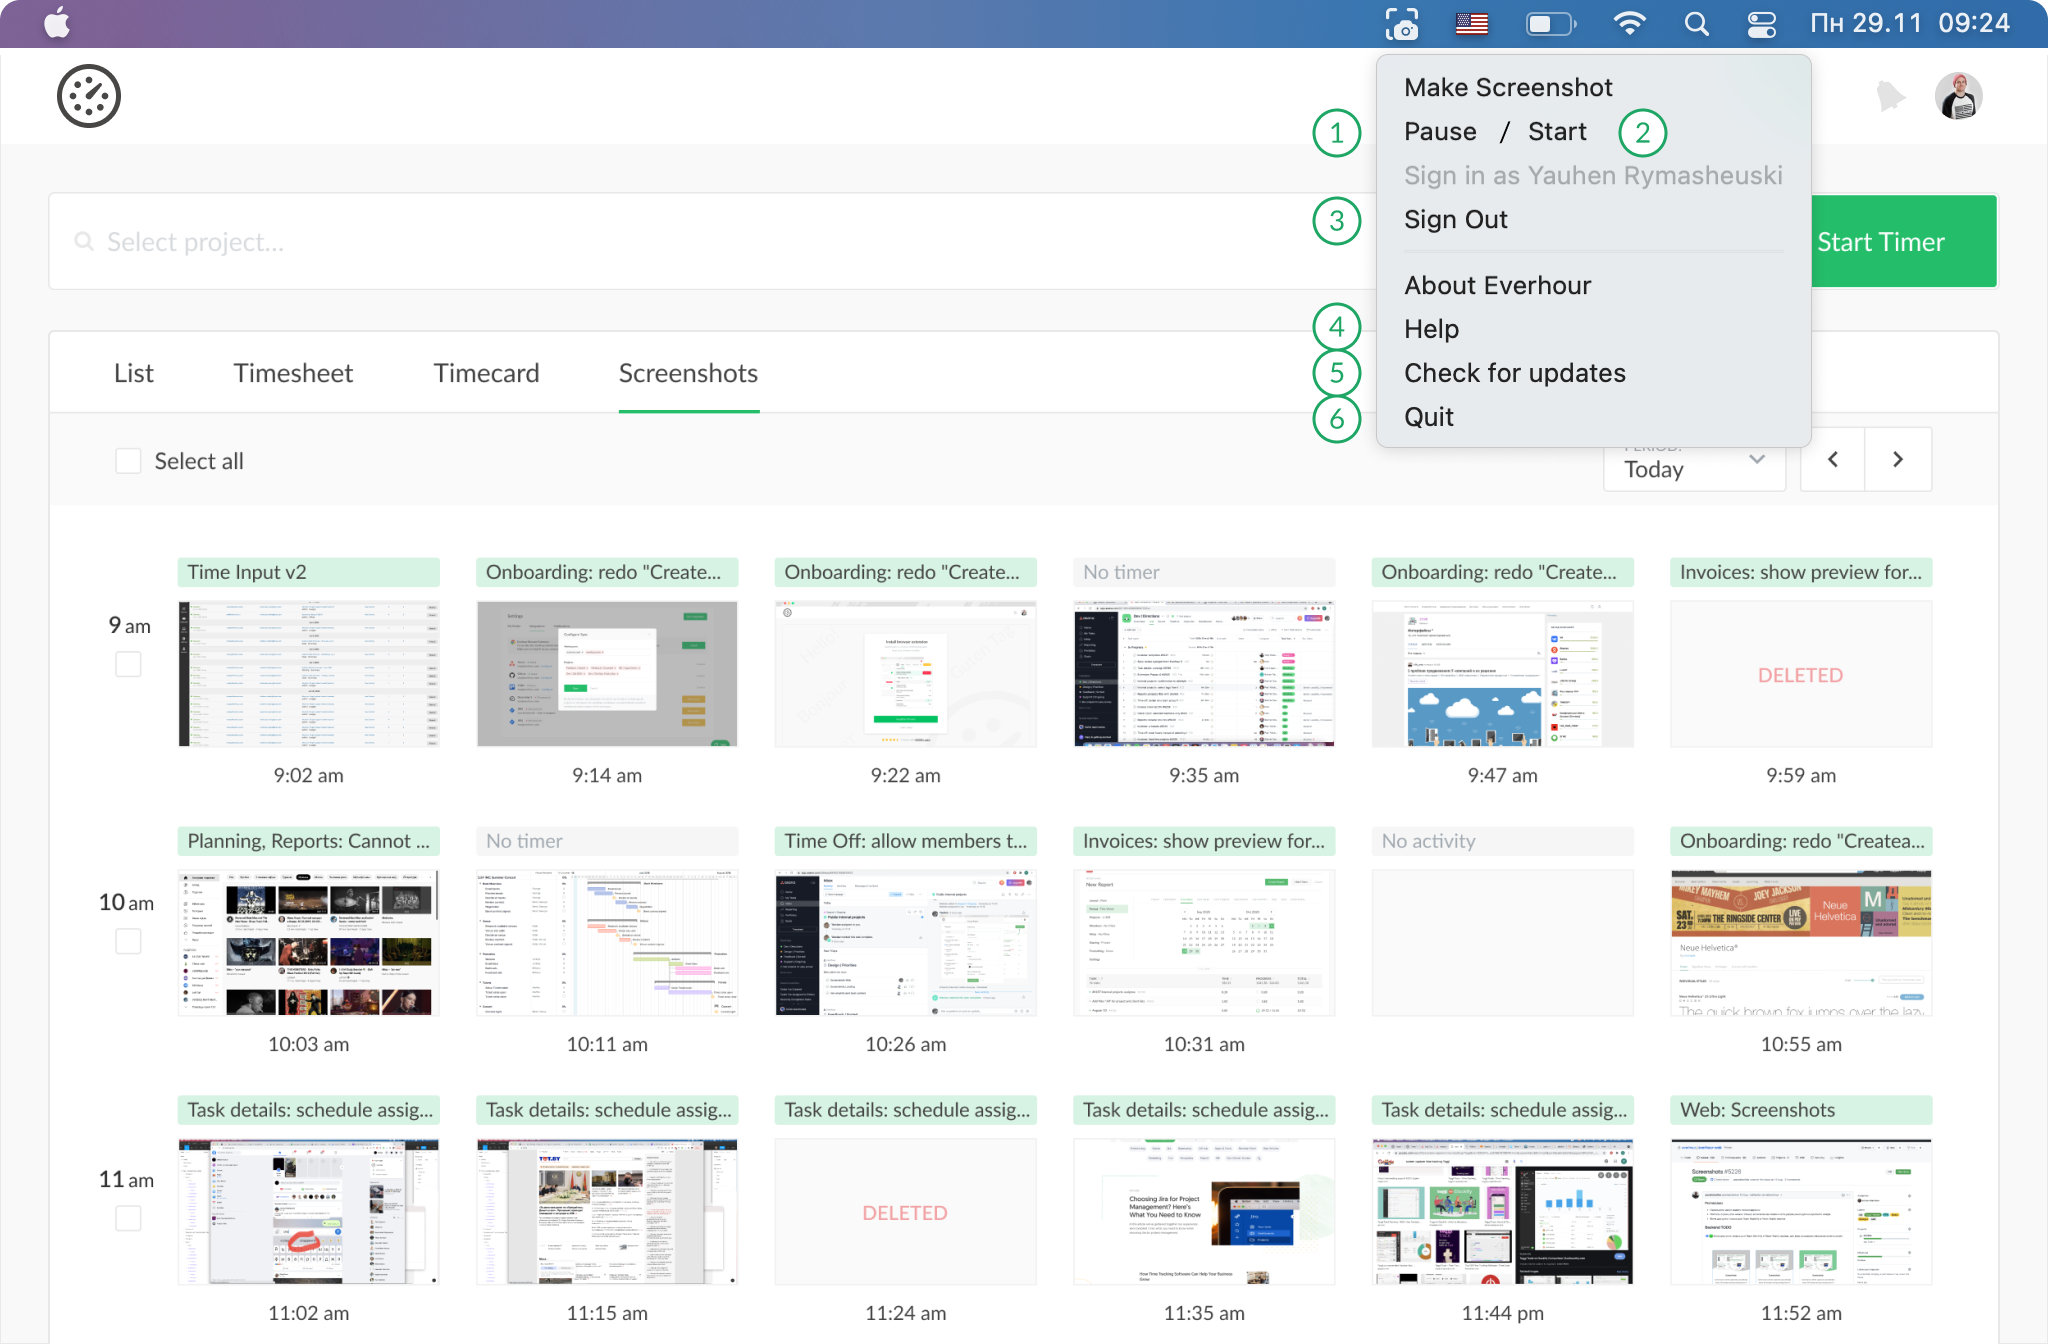Screen dimensions: 2048x1344
Task: Select Quit from the menu
Action: click(1429, 418)
